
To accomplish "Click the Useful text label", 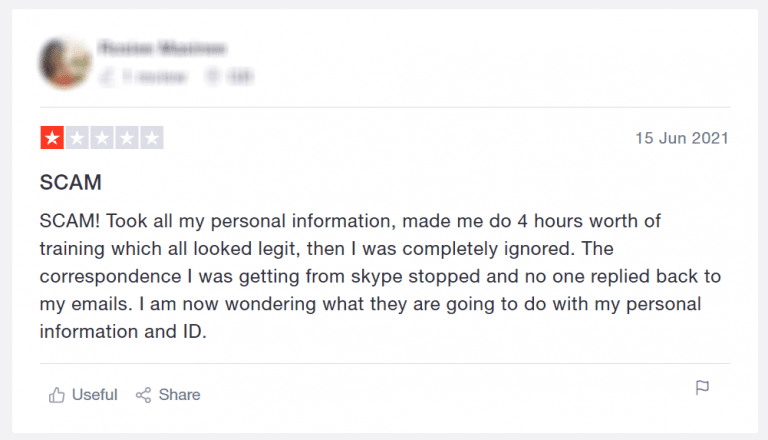I will [x=94, y=395].
